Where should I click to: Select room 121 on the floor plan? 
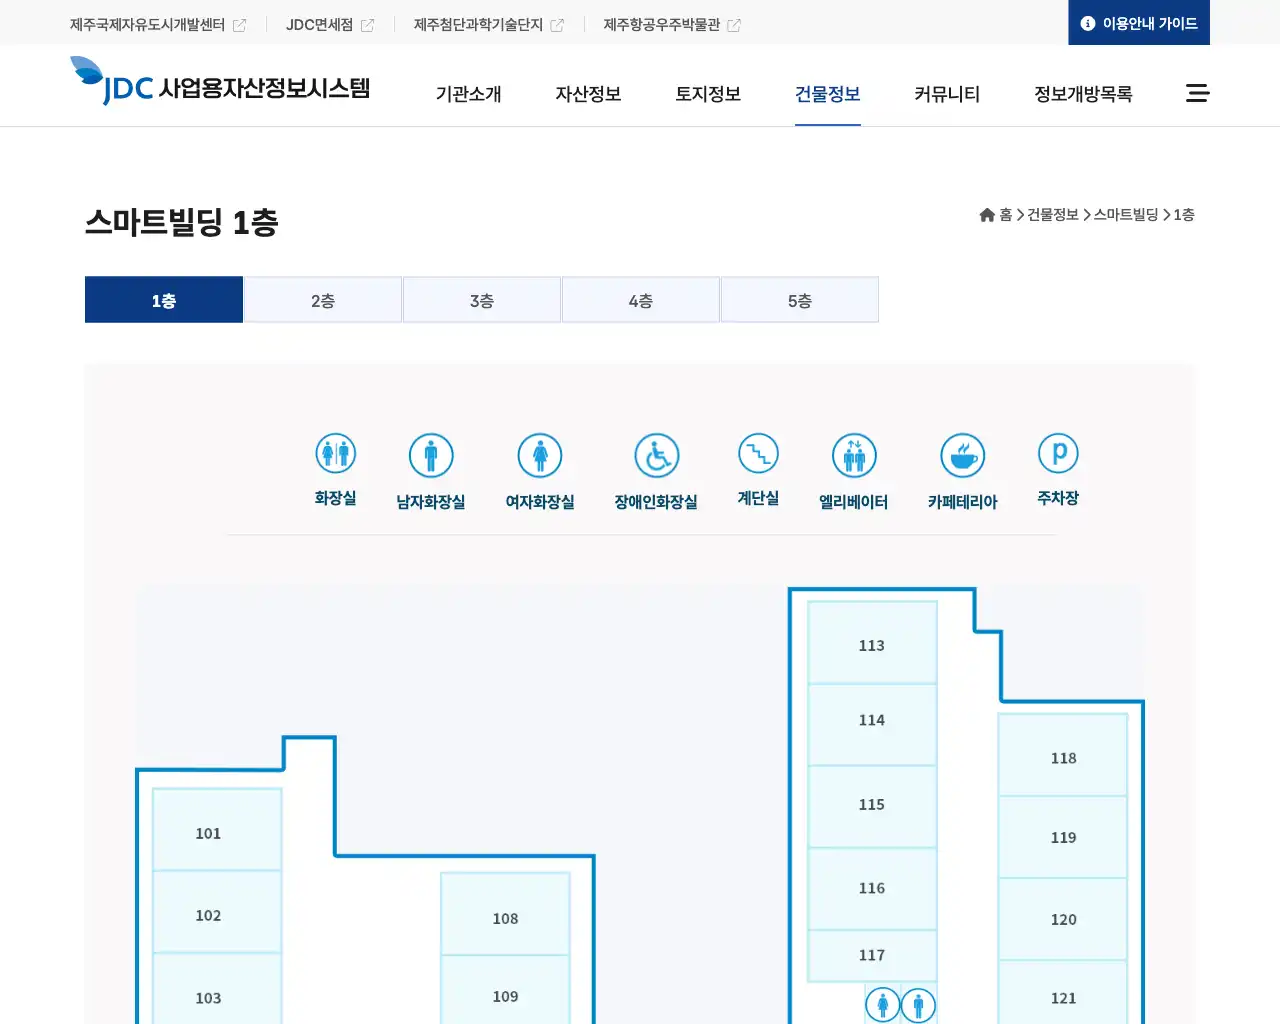1063,992
